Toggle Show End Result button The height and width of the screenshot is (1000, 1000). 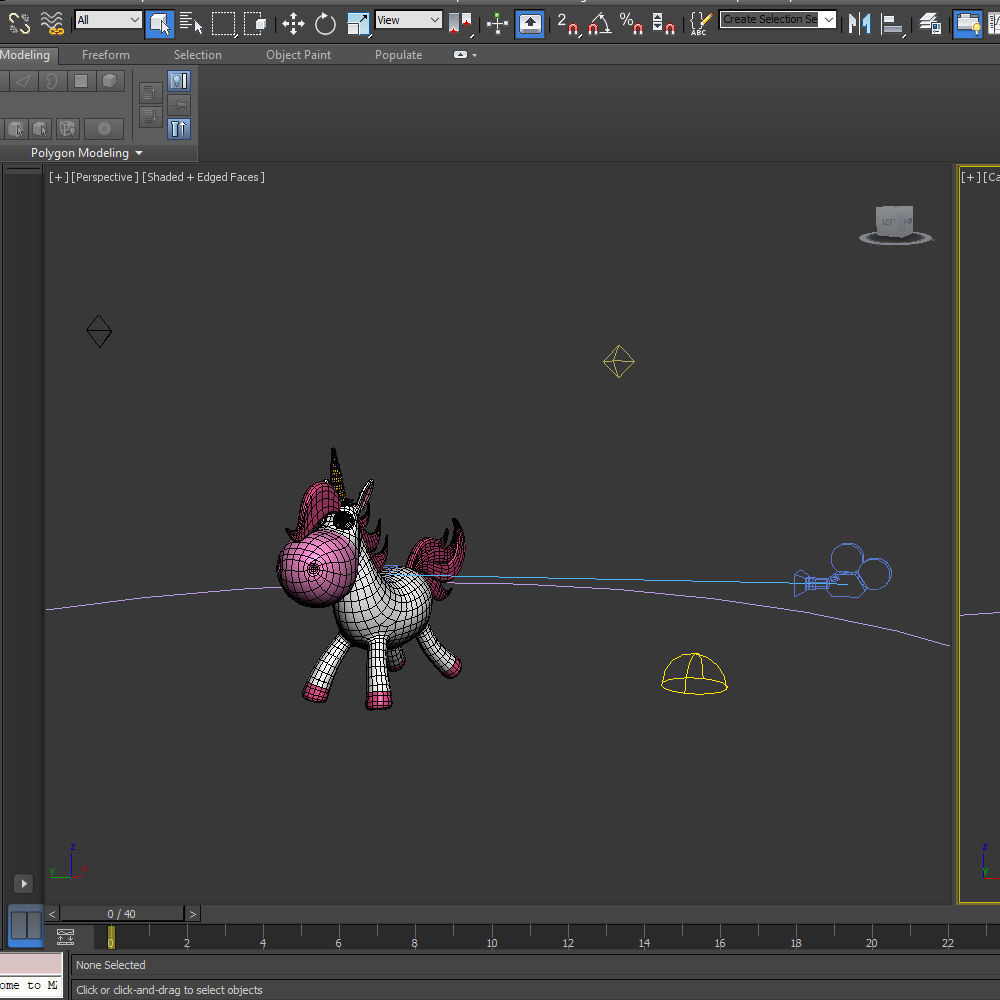click(x=179, y=81)
